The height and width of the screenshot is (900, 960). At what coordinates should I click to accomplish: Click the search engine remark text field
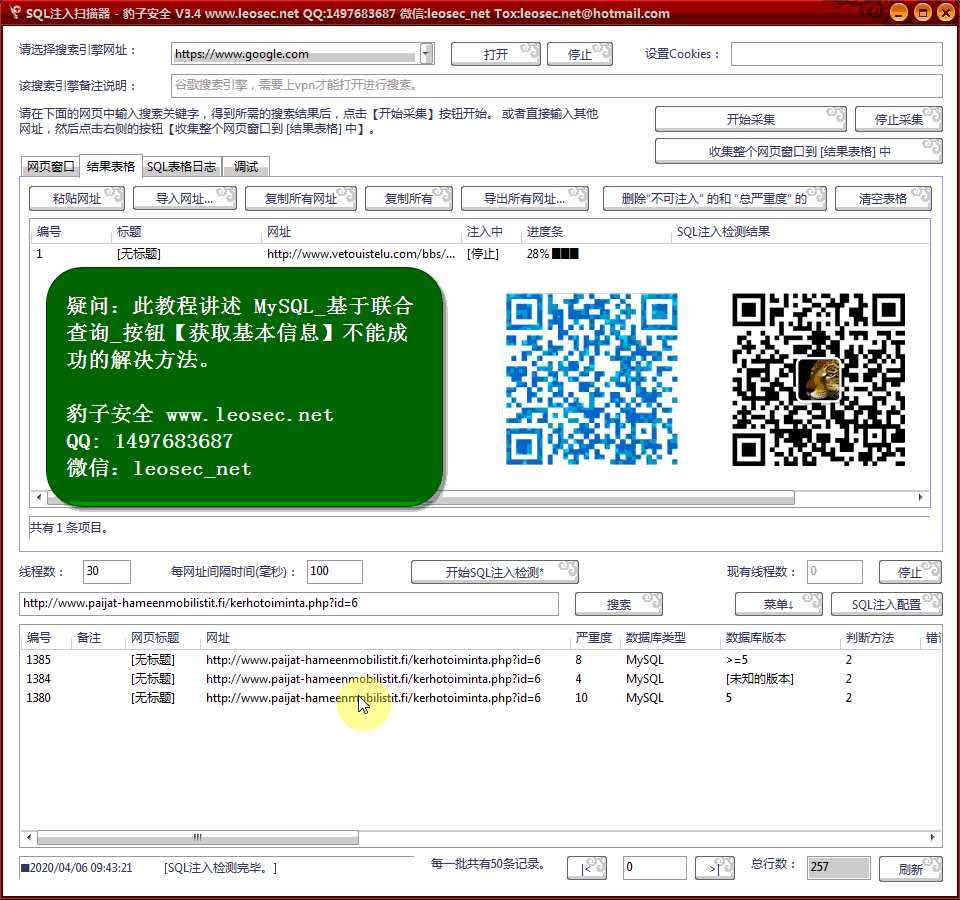[x=556, y=85]
